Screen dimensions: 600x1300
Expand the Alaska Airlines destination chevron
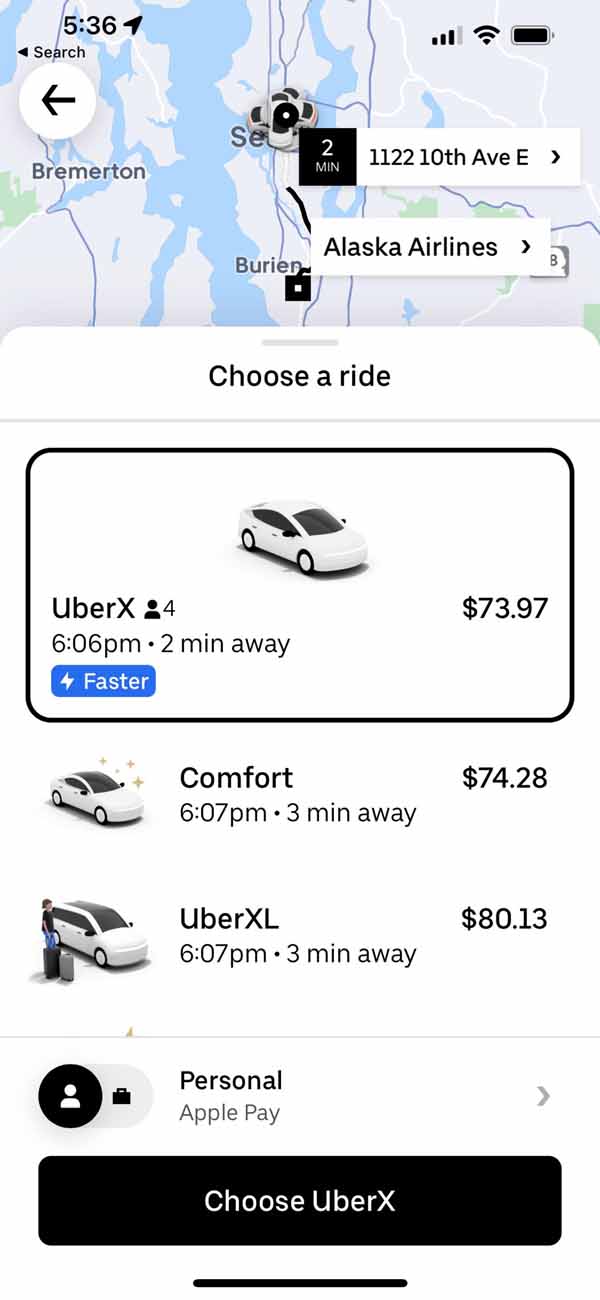click(526, 247)
